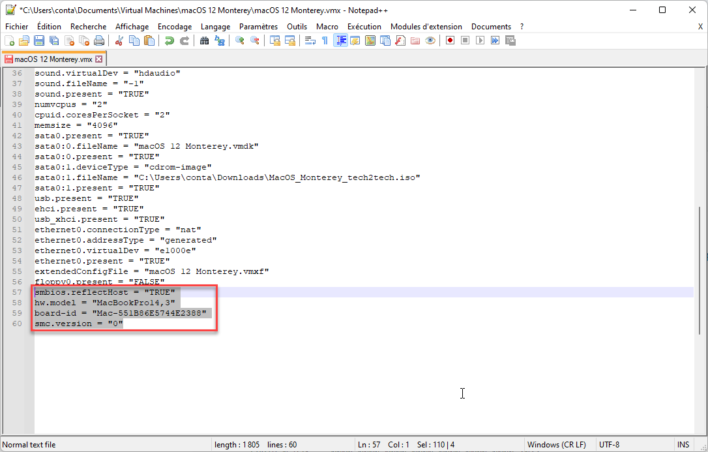The height and width of the screenshot is (452, 708).
Task: Click line number 46 in margin
Action: pyautogui.click(x=17, y=177)
